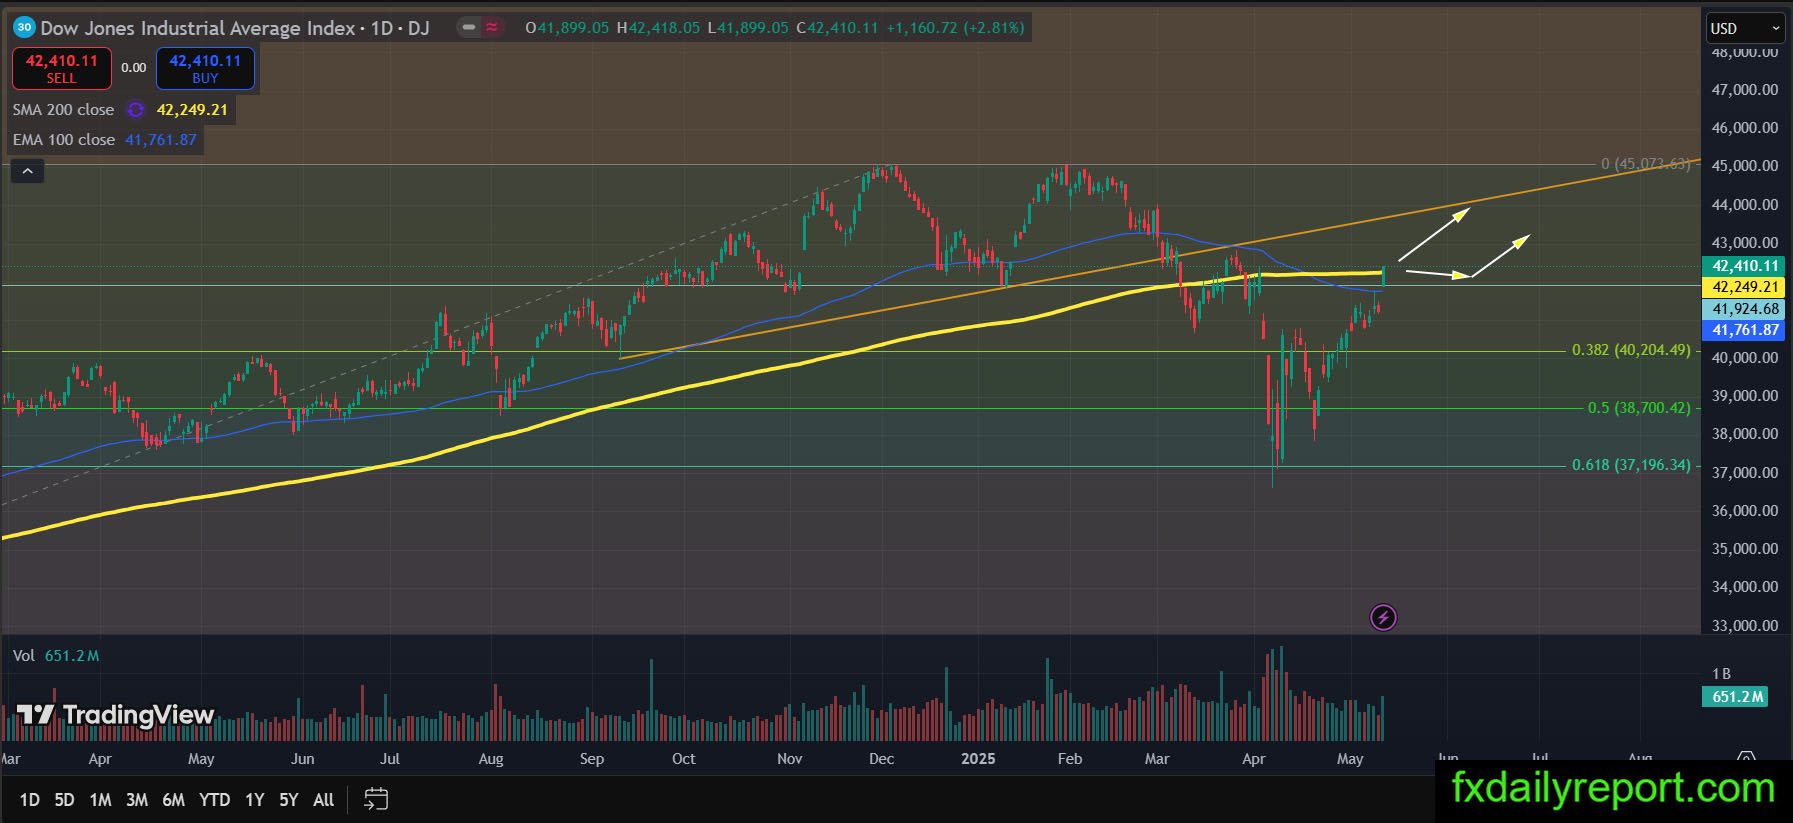The height and width of the screenshot is (823, 1793).
Task: Click the chart title Dow Jones Industrial Average Index
Action: coord(198,28)
